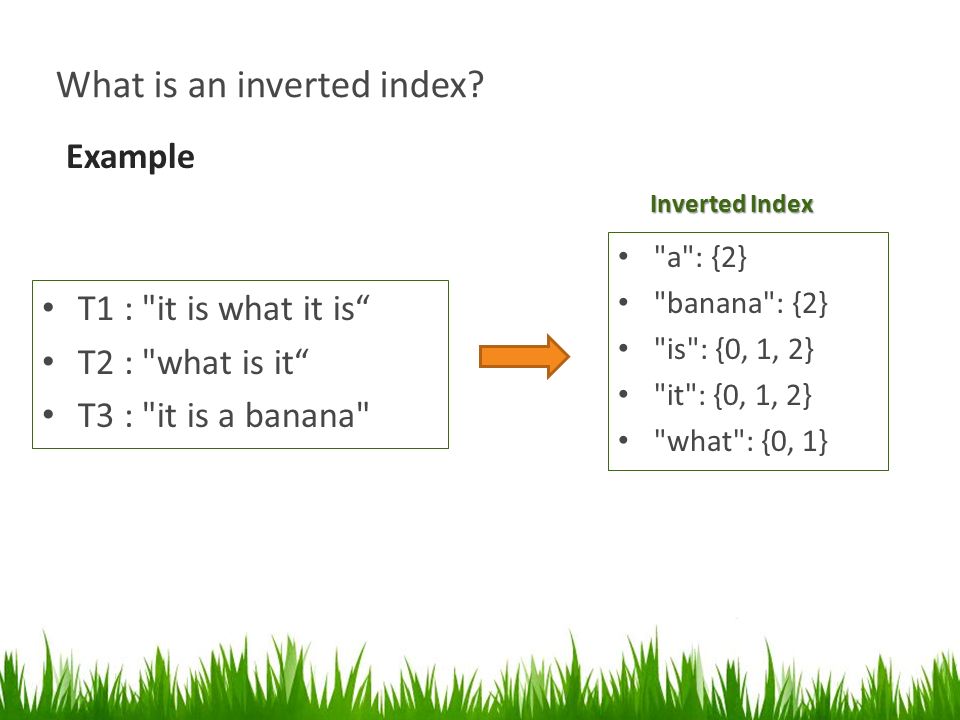Click the bullet before the "banana" entry
The width and height of the screenshot is (960, 720).
coord(623,302)
